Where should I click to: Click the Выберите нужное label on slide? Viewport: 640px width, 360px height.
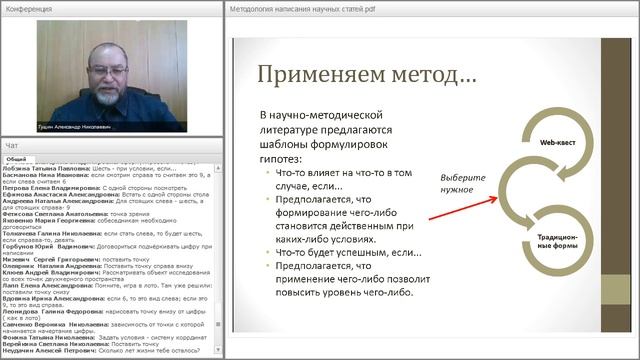coord(463,184)
